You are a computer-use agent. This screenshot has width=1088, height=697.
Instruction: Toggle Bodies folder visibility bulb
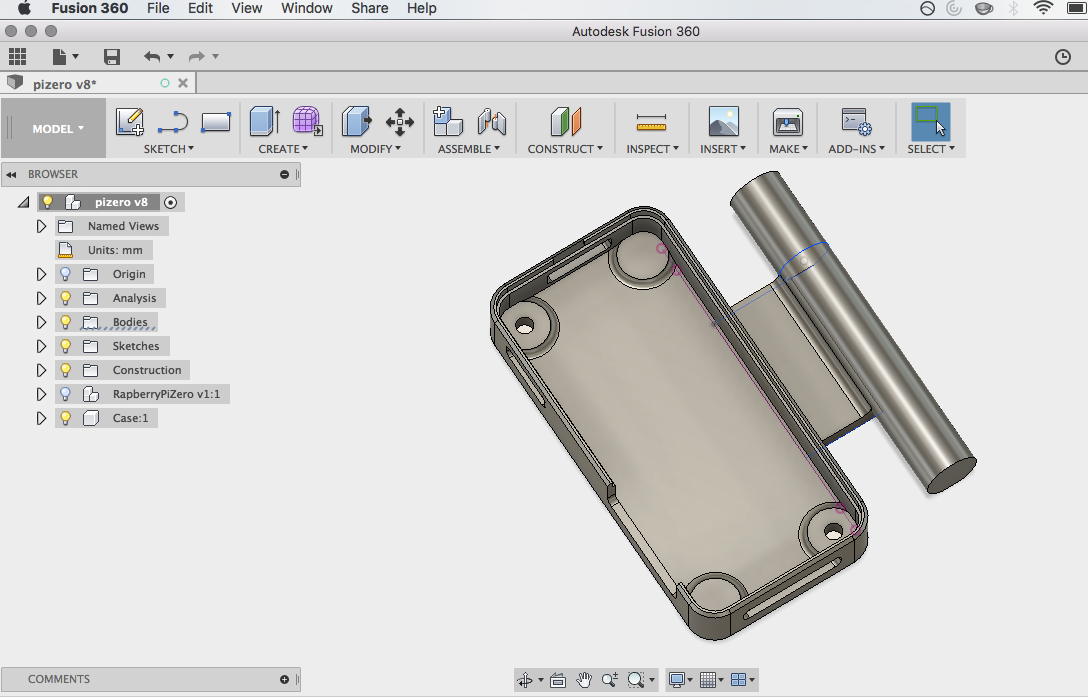click(x=65, y=322)
